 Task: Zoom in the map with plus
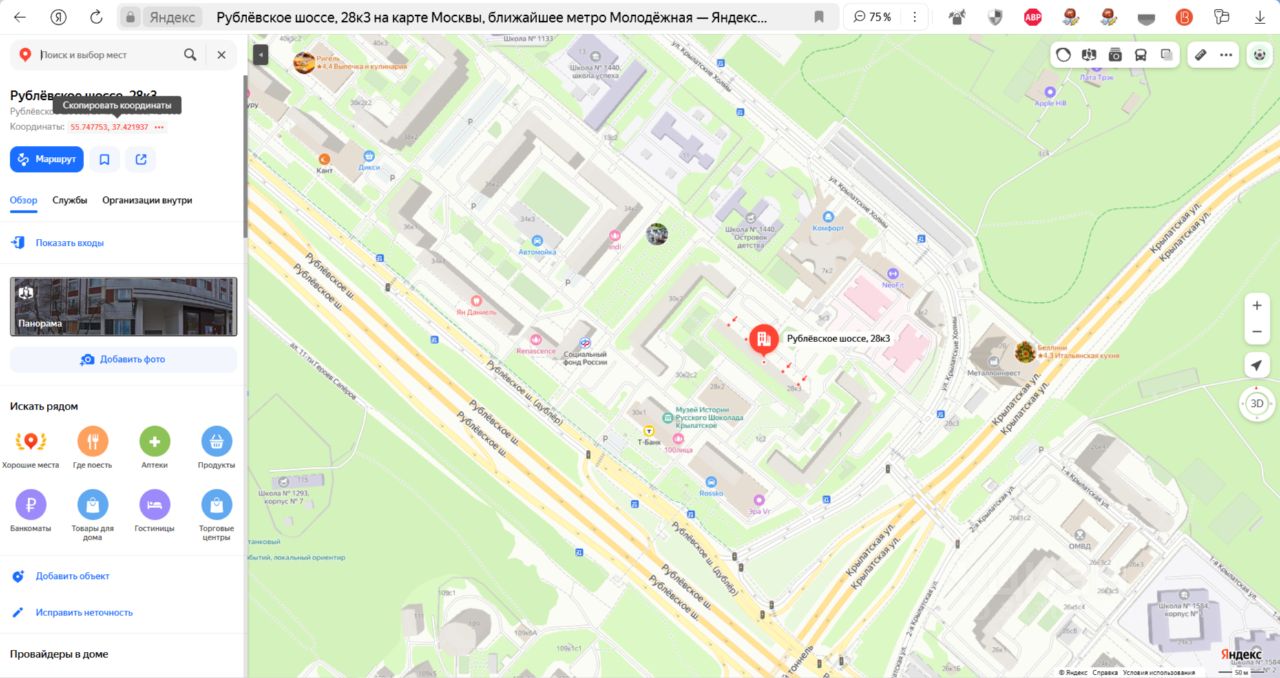[x=1257, y=306]
